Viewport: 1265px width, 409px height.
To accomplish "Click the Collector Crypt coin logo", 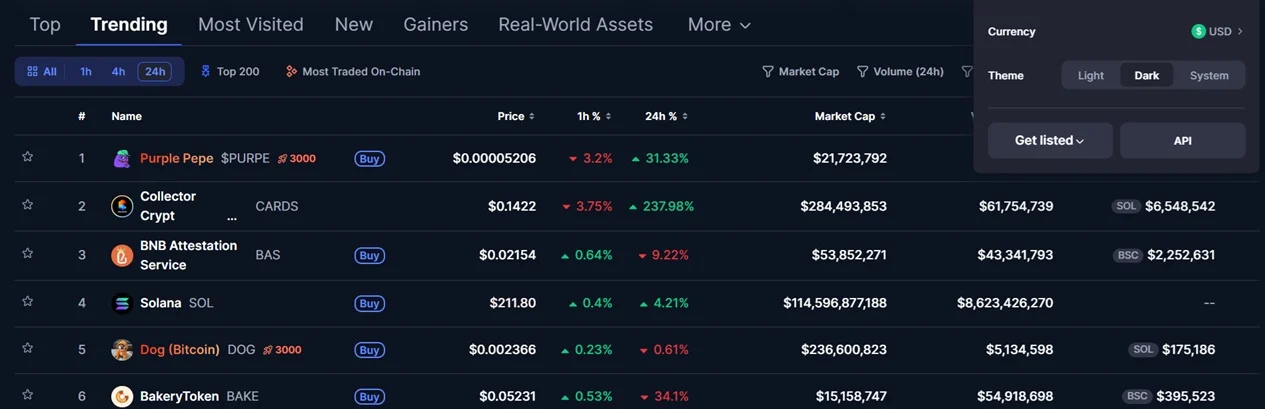I will 122,206.
